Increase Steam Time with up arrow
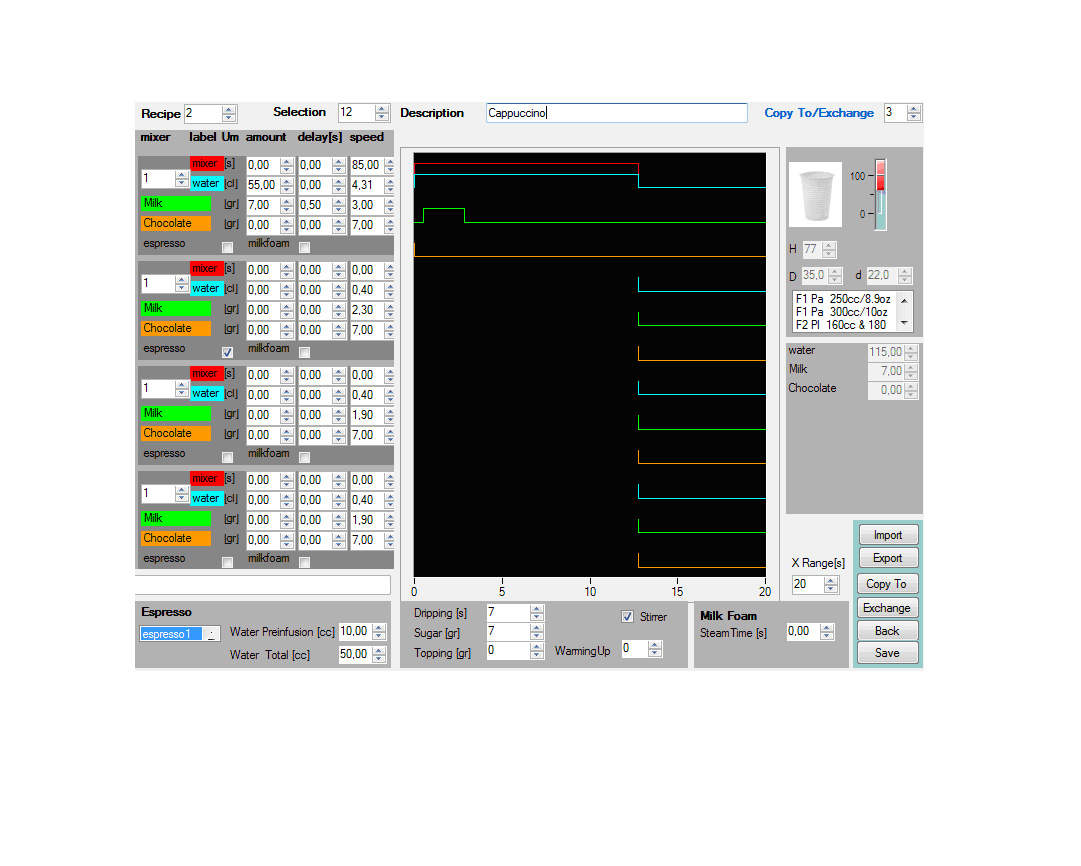Screen dimensions: 1081x866 [x=827, y=627]
